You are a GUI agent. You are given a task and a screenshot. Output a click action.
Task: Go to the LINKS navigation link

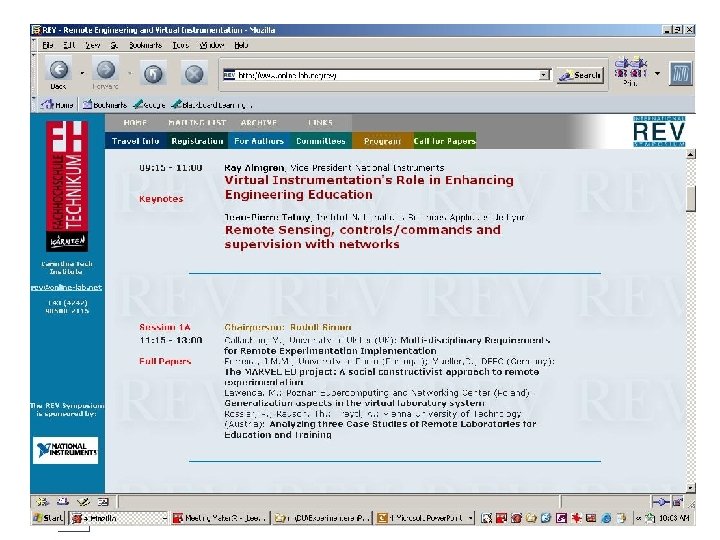pyautogui.click(x=320, y=123)
